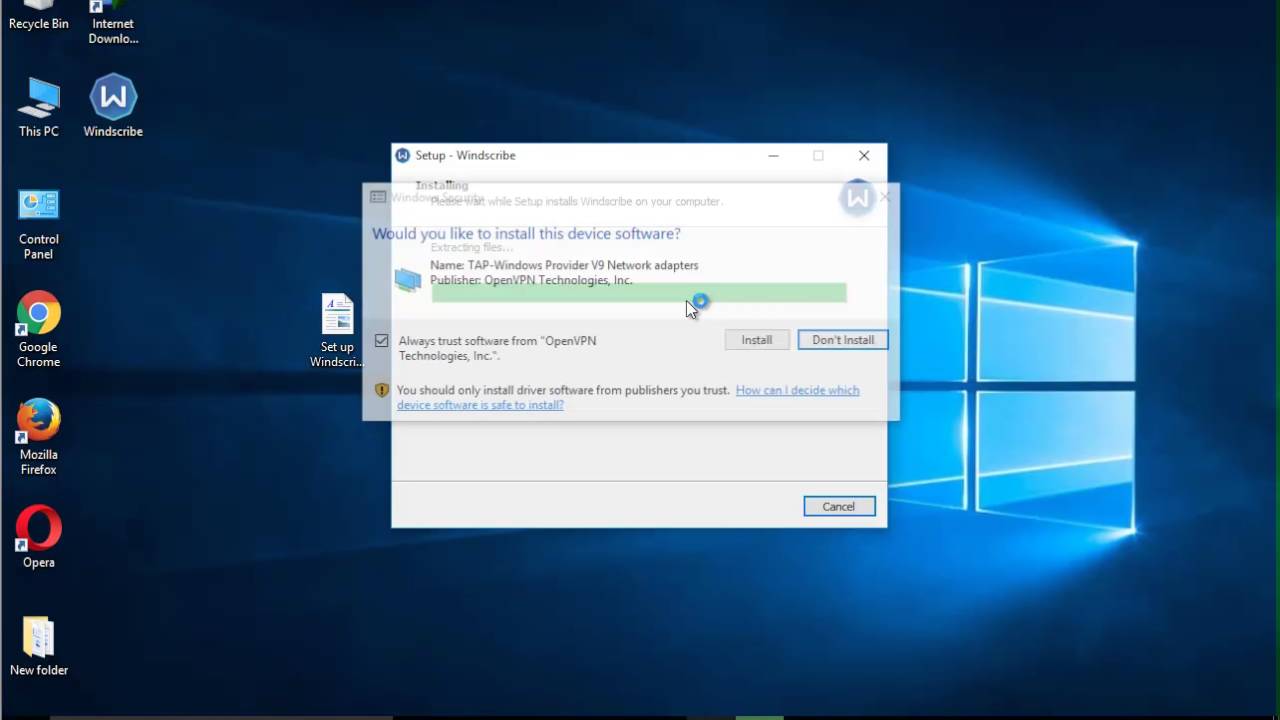Click the Install button for device software
The image size is (1280, 720).
[x=757, y=340]
